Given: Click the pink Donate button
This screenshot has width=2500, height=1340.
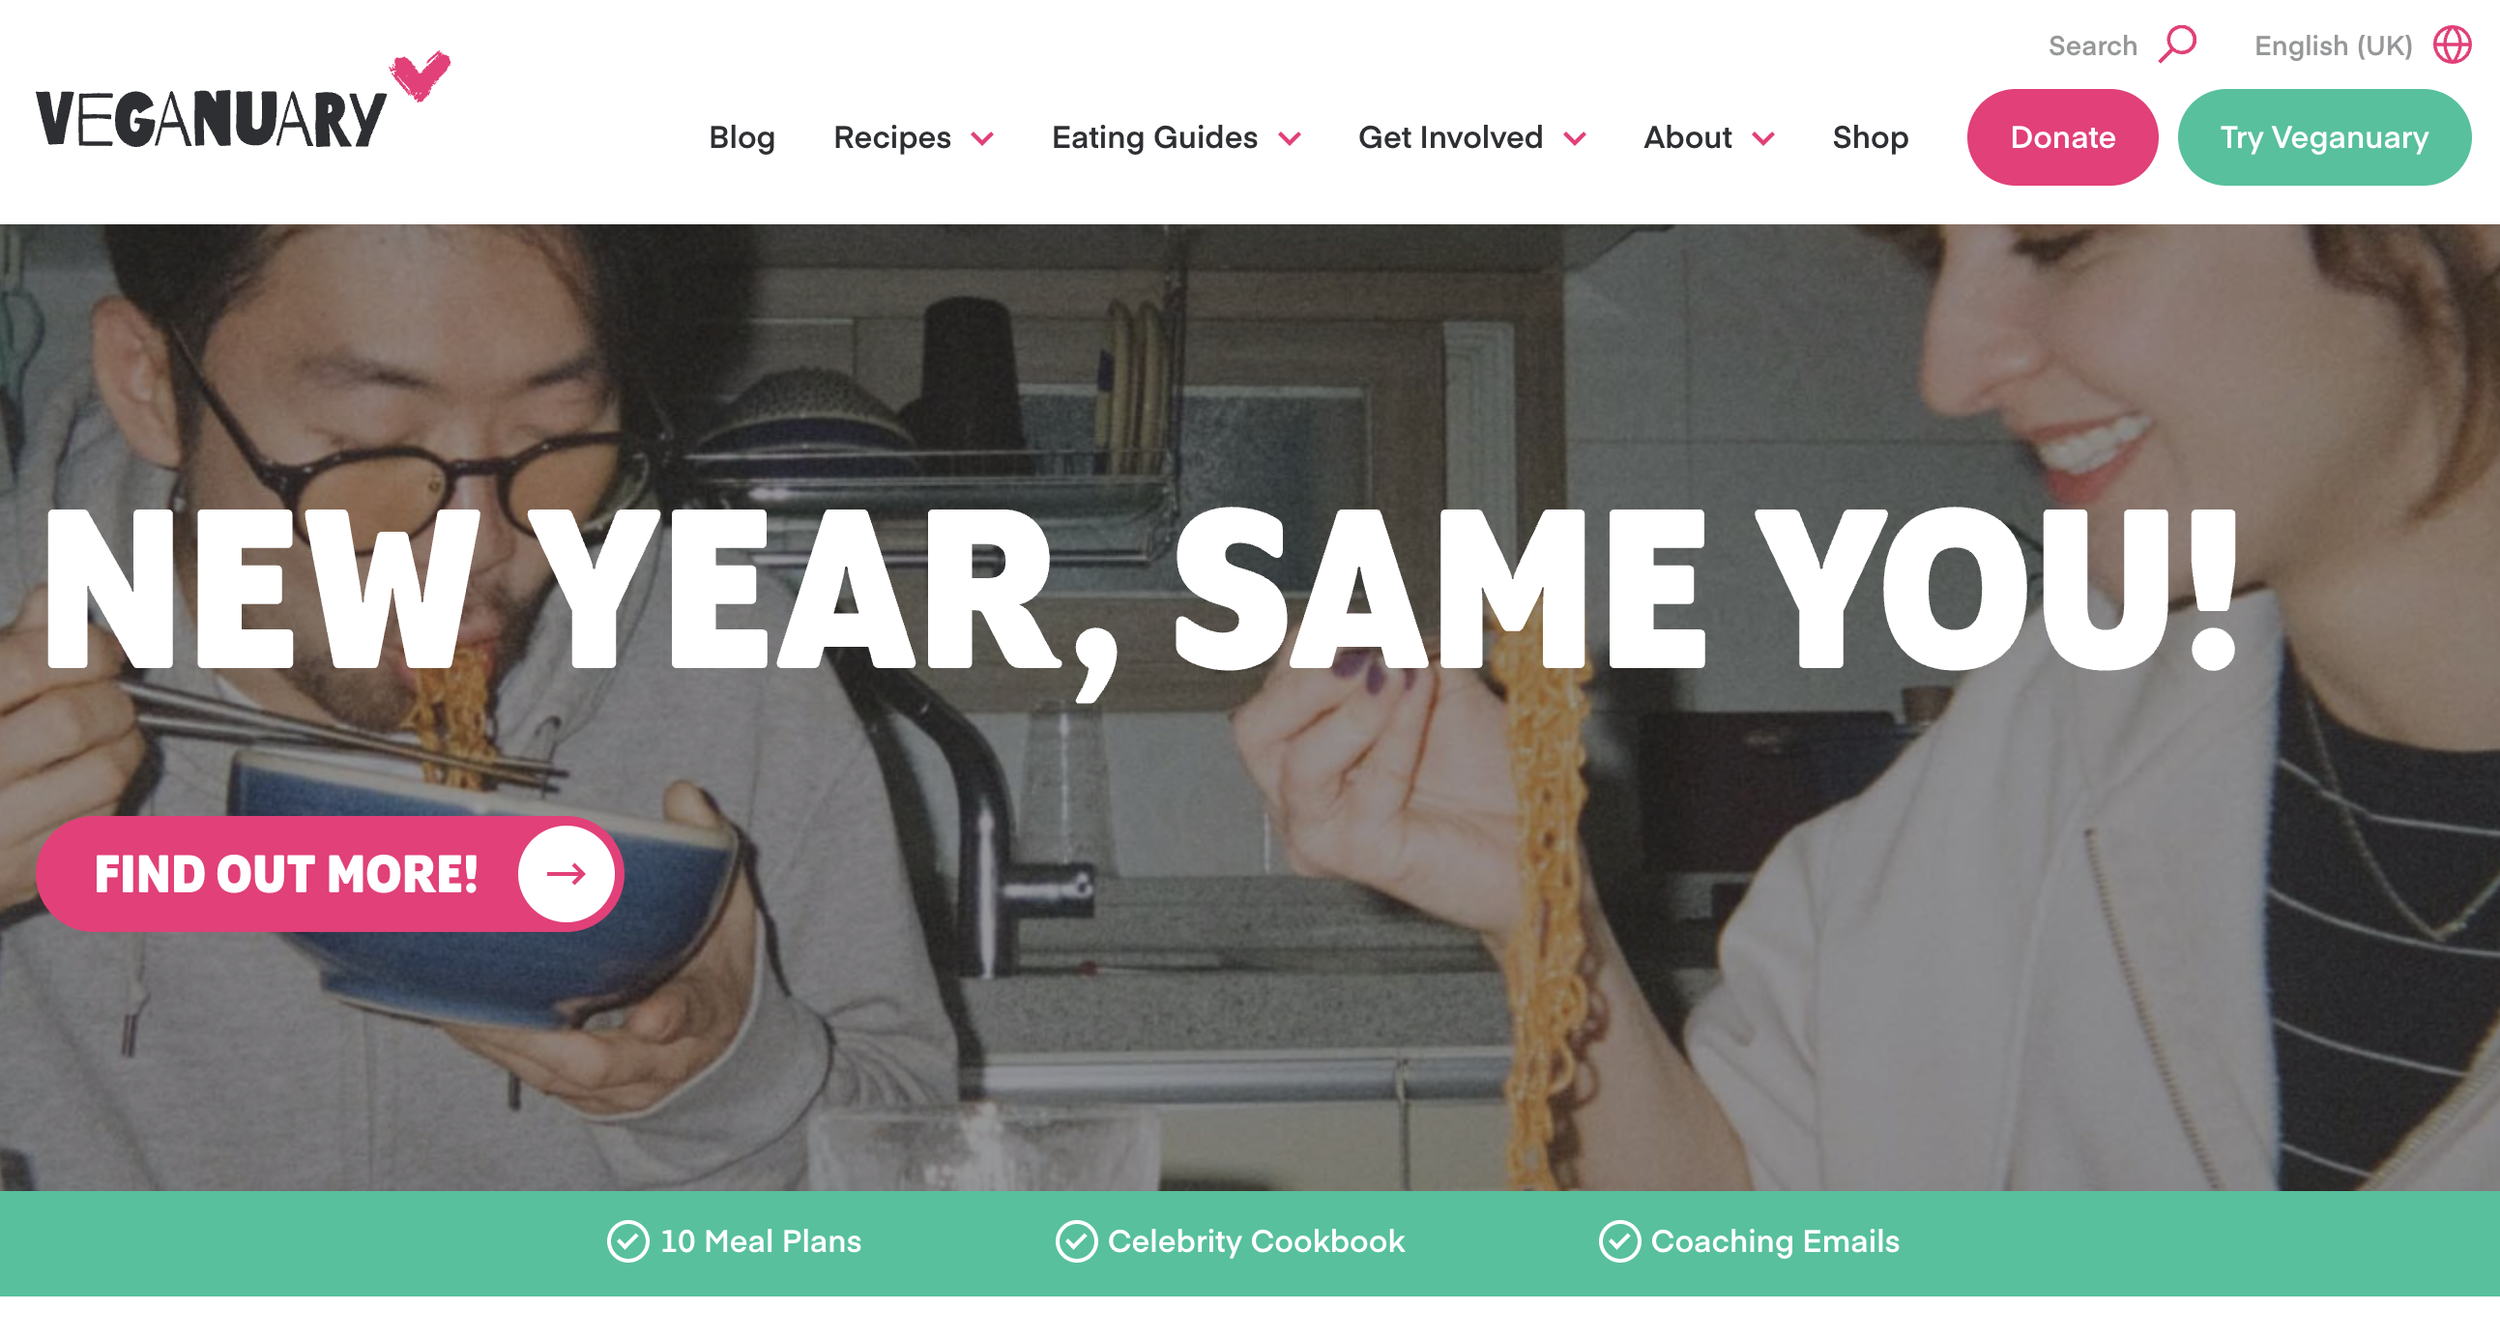Looking at the screenshot, I should 2062,137.
